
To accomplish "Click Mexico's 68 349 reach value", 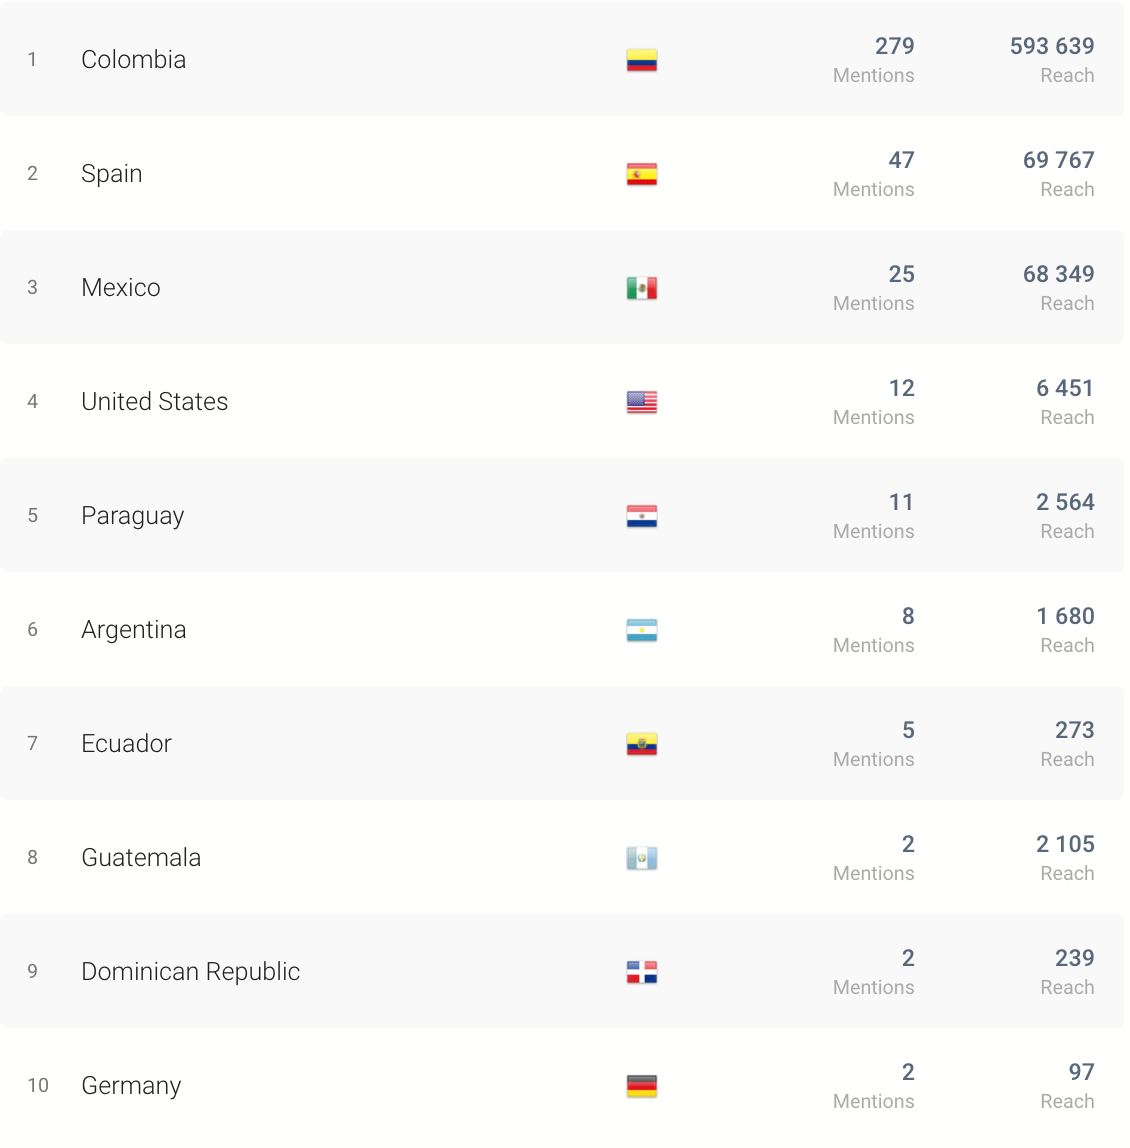I will pos(1058,274).
